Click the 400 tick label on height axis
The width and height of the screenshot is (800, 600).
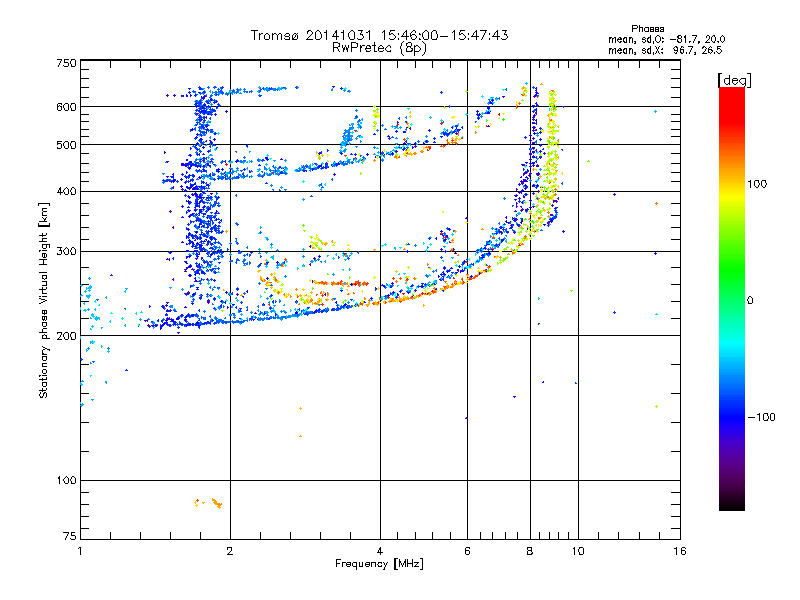(x=66, y=191)
